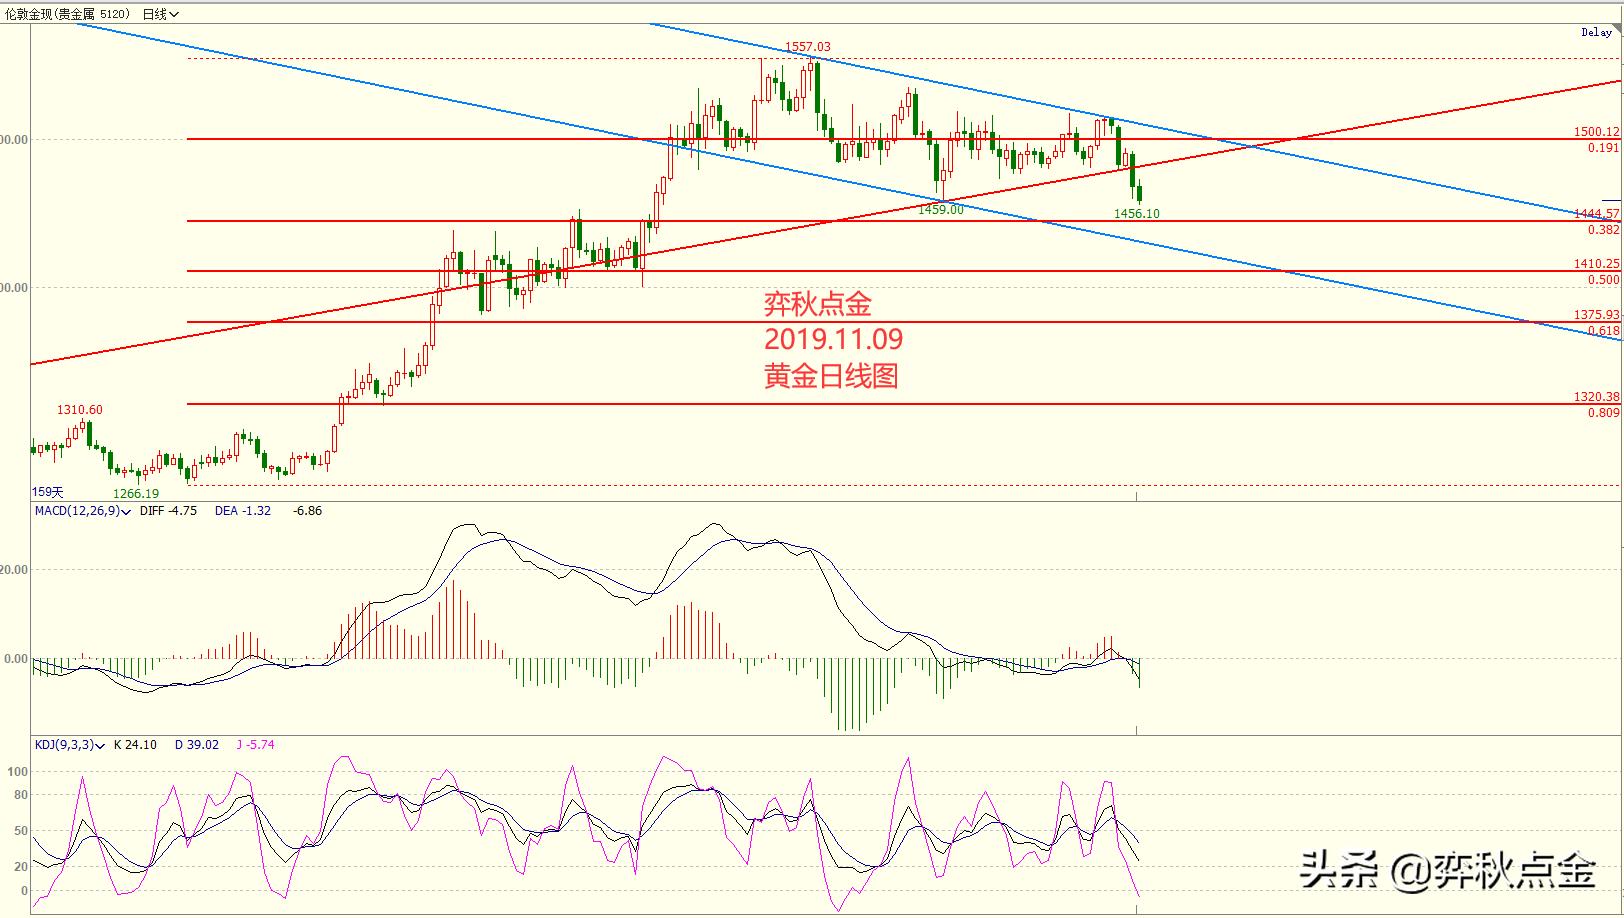Click the 0.500 Fibonacci ratio label

1603,280
